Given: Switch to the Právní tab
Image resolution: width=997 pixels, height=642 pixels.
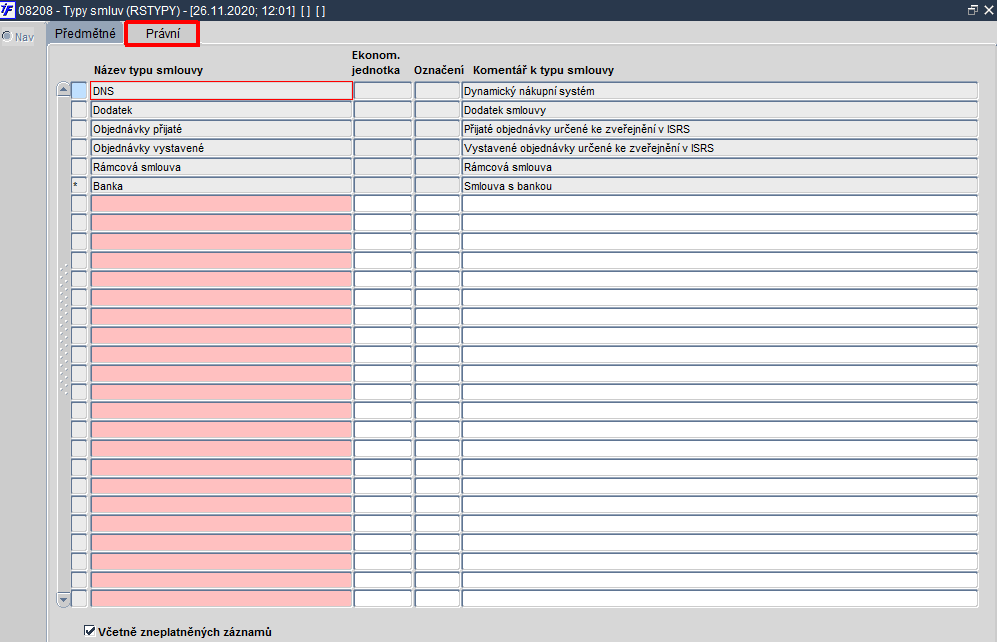Looking at the screenshot, I should [163, 34].
